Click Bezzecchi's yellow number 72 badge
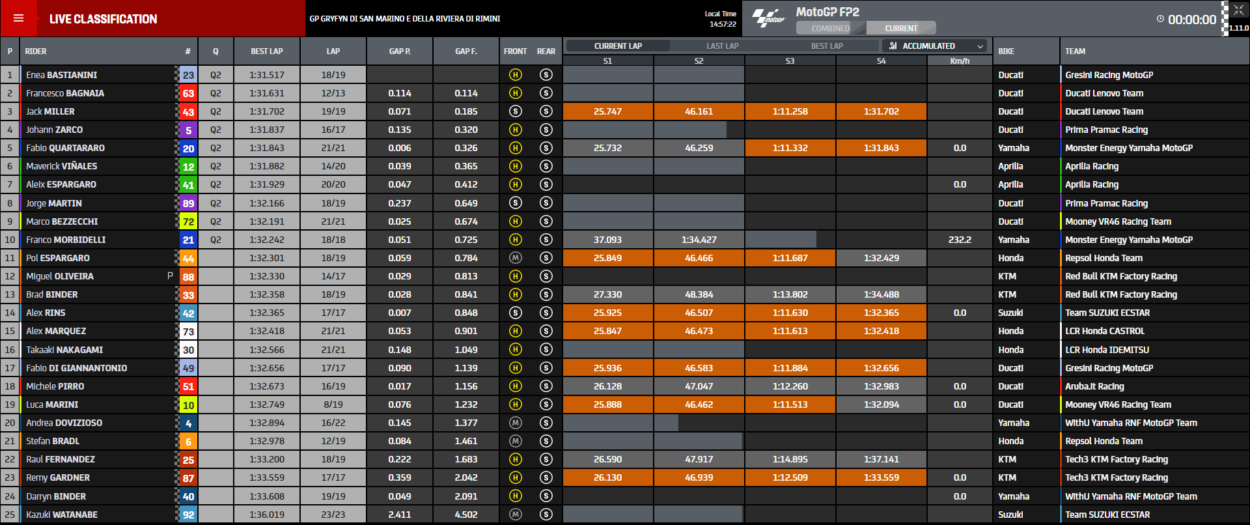 pos(187,221)
